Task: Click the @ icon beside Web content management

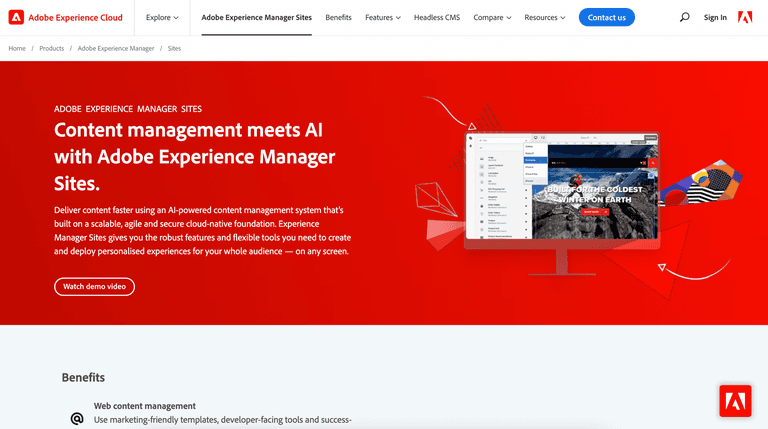Action: tap(77, 418)
